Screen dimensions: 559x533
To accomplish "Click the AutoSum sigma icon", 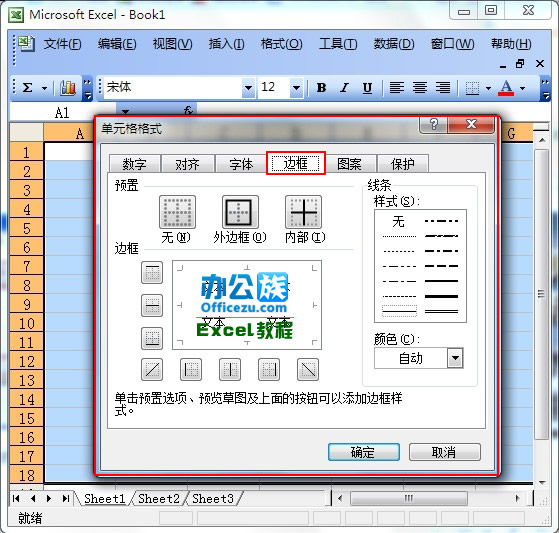I will [27, 87].
